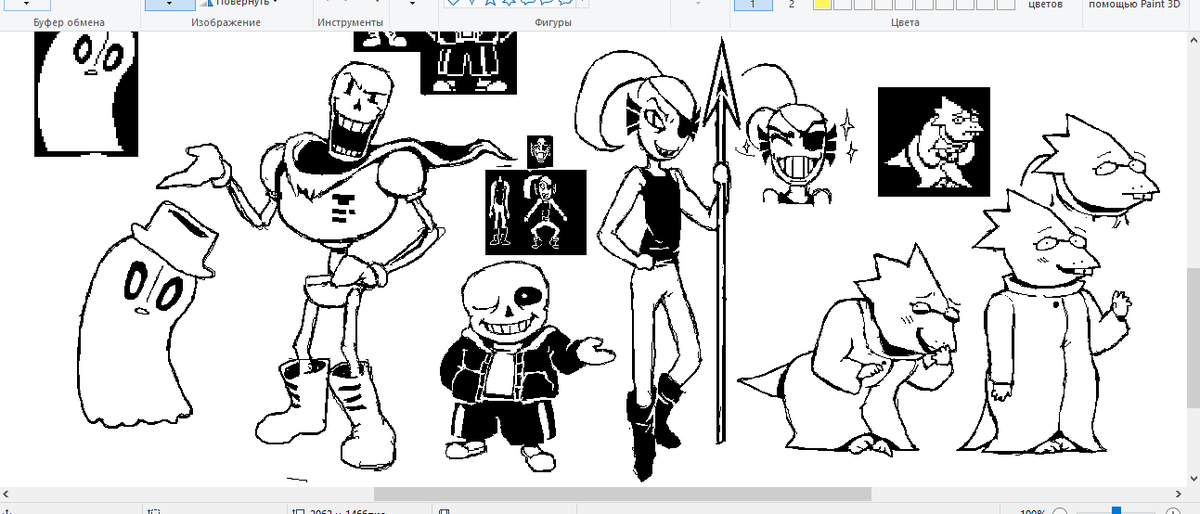
Task: Click the Фигуры group label
Action: 553,22
